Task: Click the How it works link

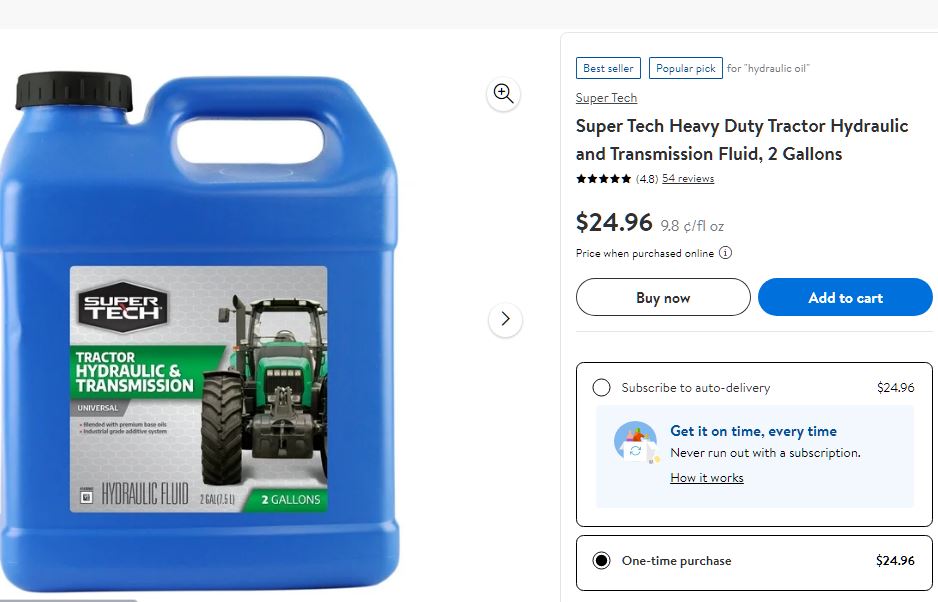Action: click(x=706, y=478)
